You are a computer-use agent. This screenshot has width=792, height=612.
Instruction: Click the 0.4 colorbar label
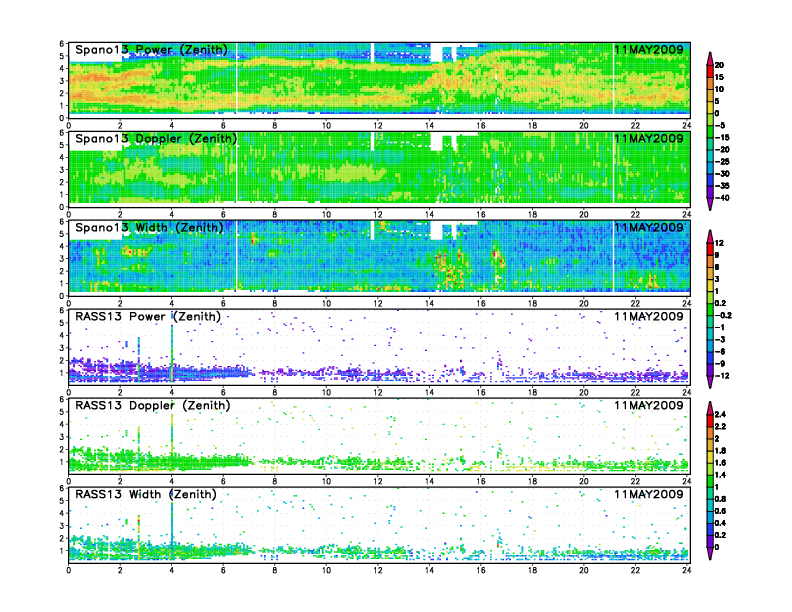coord(721,523)
